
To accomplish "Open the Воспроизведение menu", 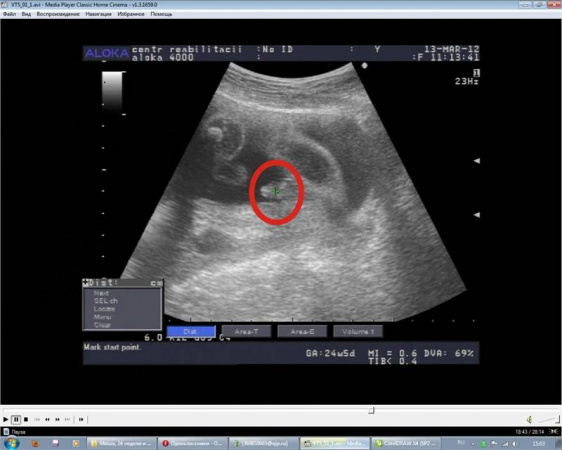I will 58,14.
